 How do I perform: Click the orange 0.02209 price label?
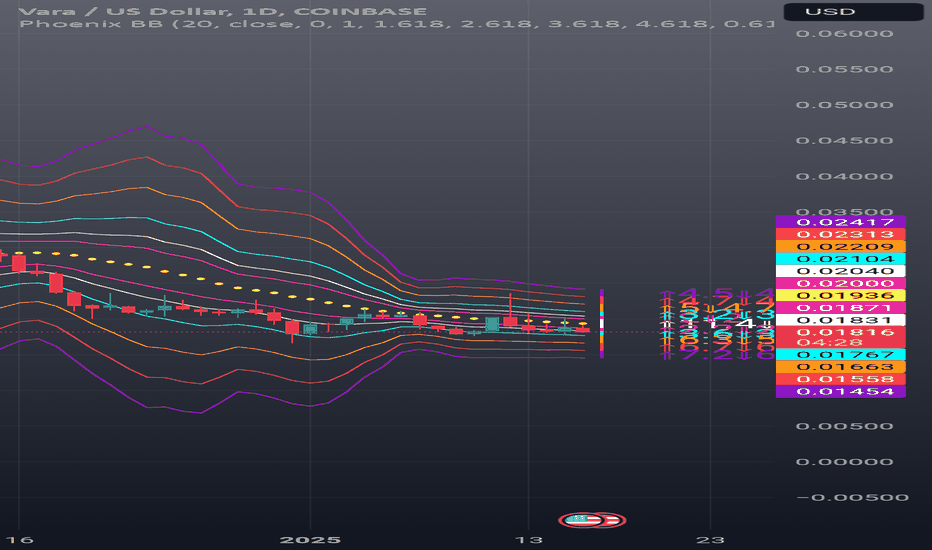tap(840, 247)
